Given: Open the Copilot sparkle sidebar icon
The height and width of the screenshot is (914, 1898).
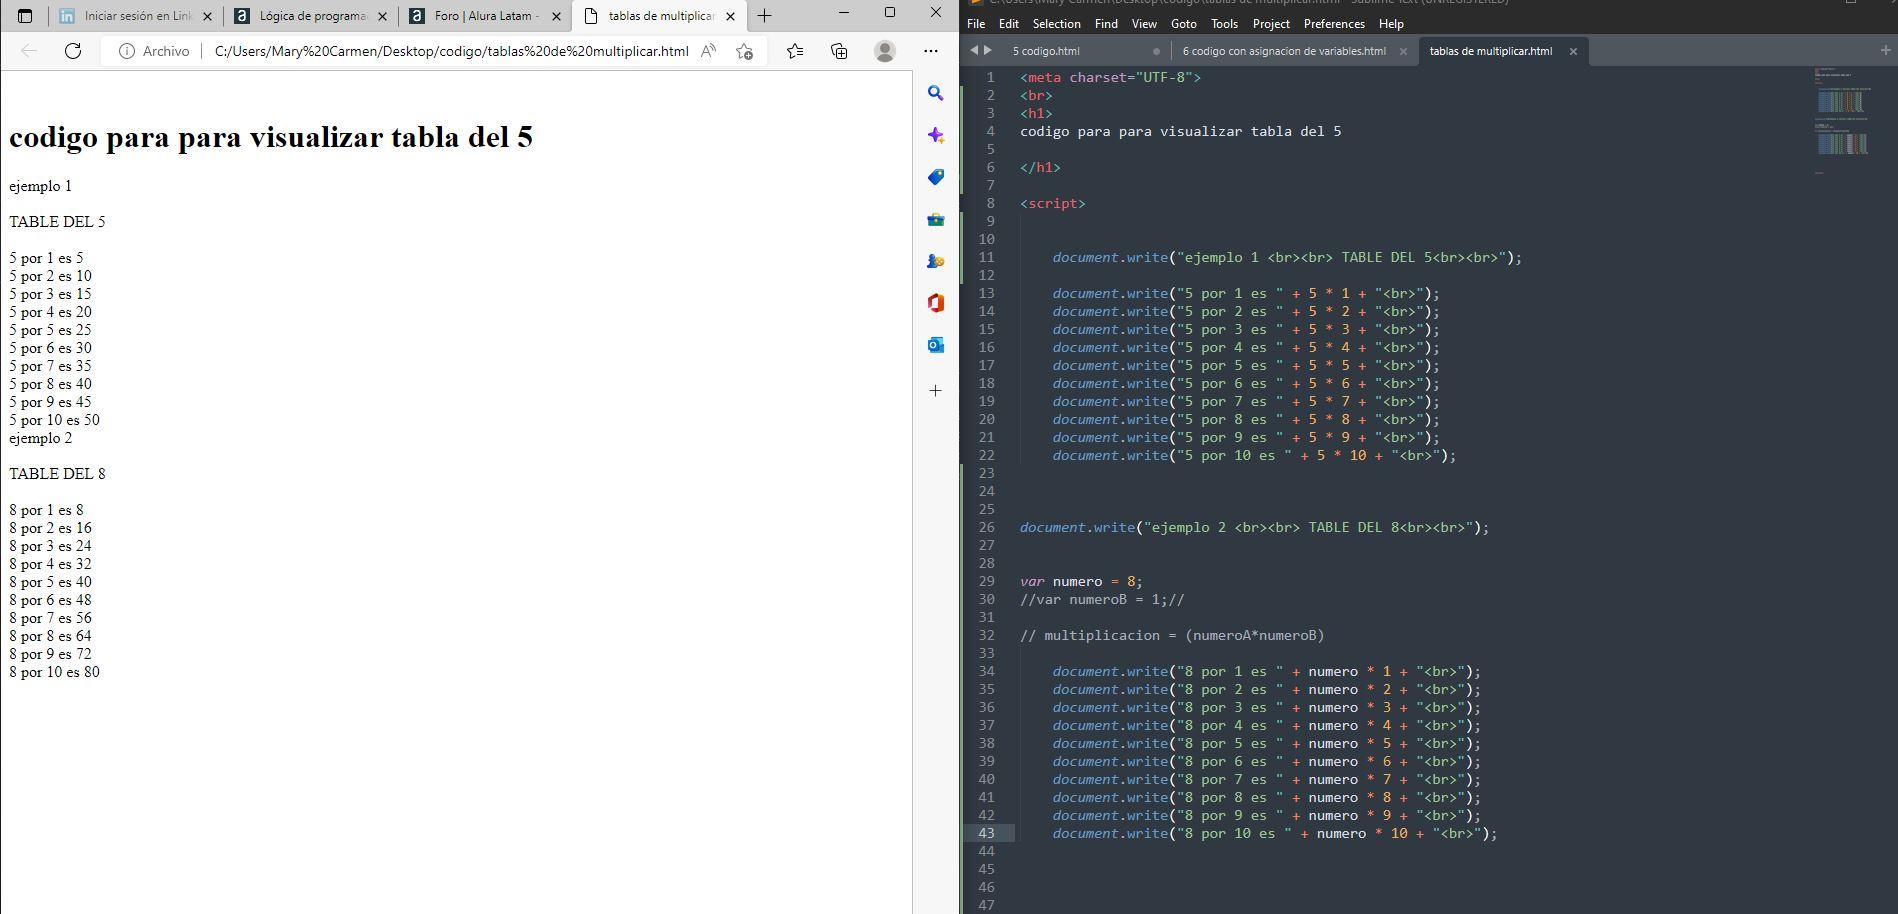Looking at the screenshot, I should (935, 135).
